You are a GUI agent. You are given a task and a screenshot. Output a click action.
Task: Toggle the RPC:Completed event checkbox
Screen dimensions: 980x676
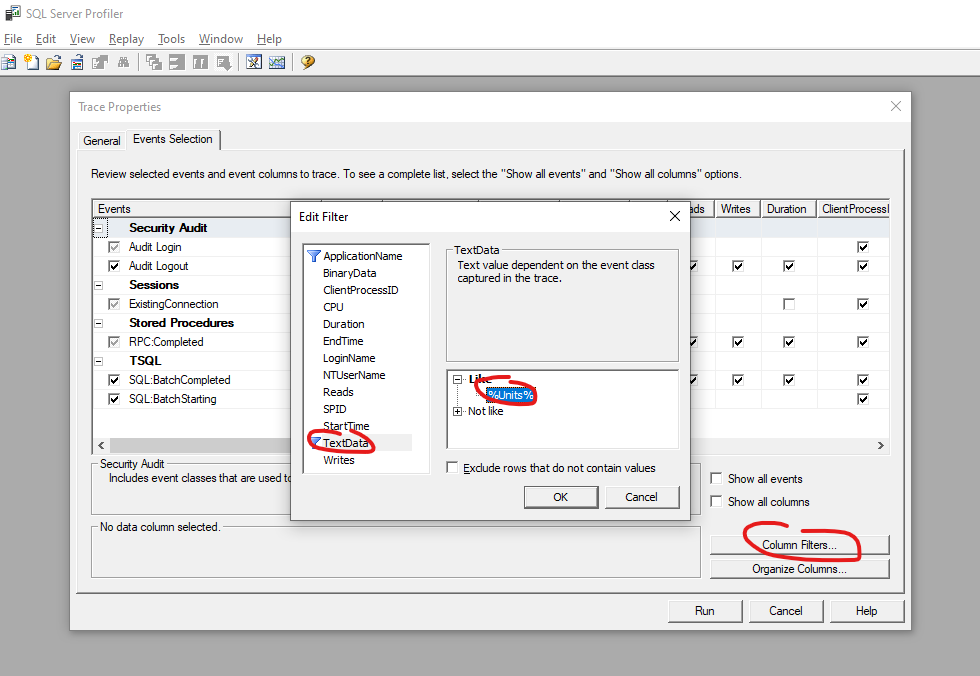(114, 342)
